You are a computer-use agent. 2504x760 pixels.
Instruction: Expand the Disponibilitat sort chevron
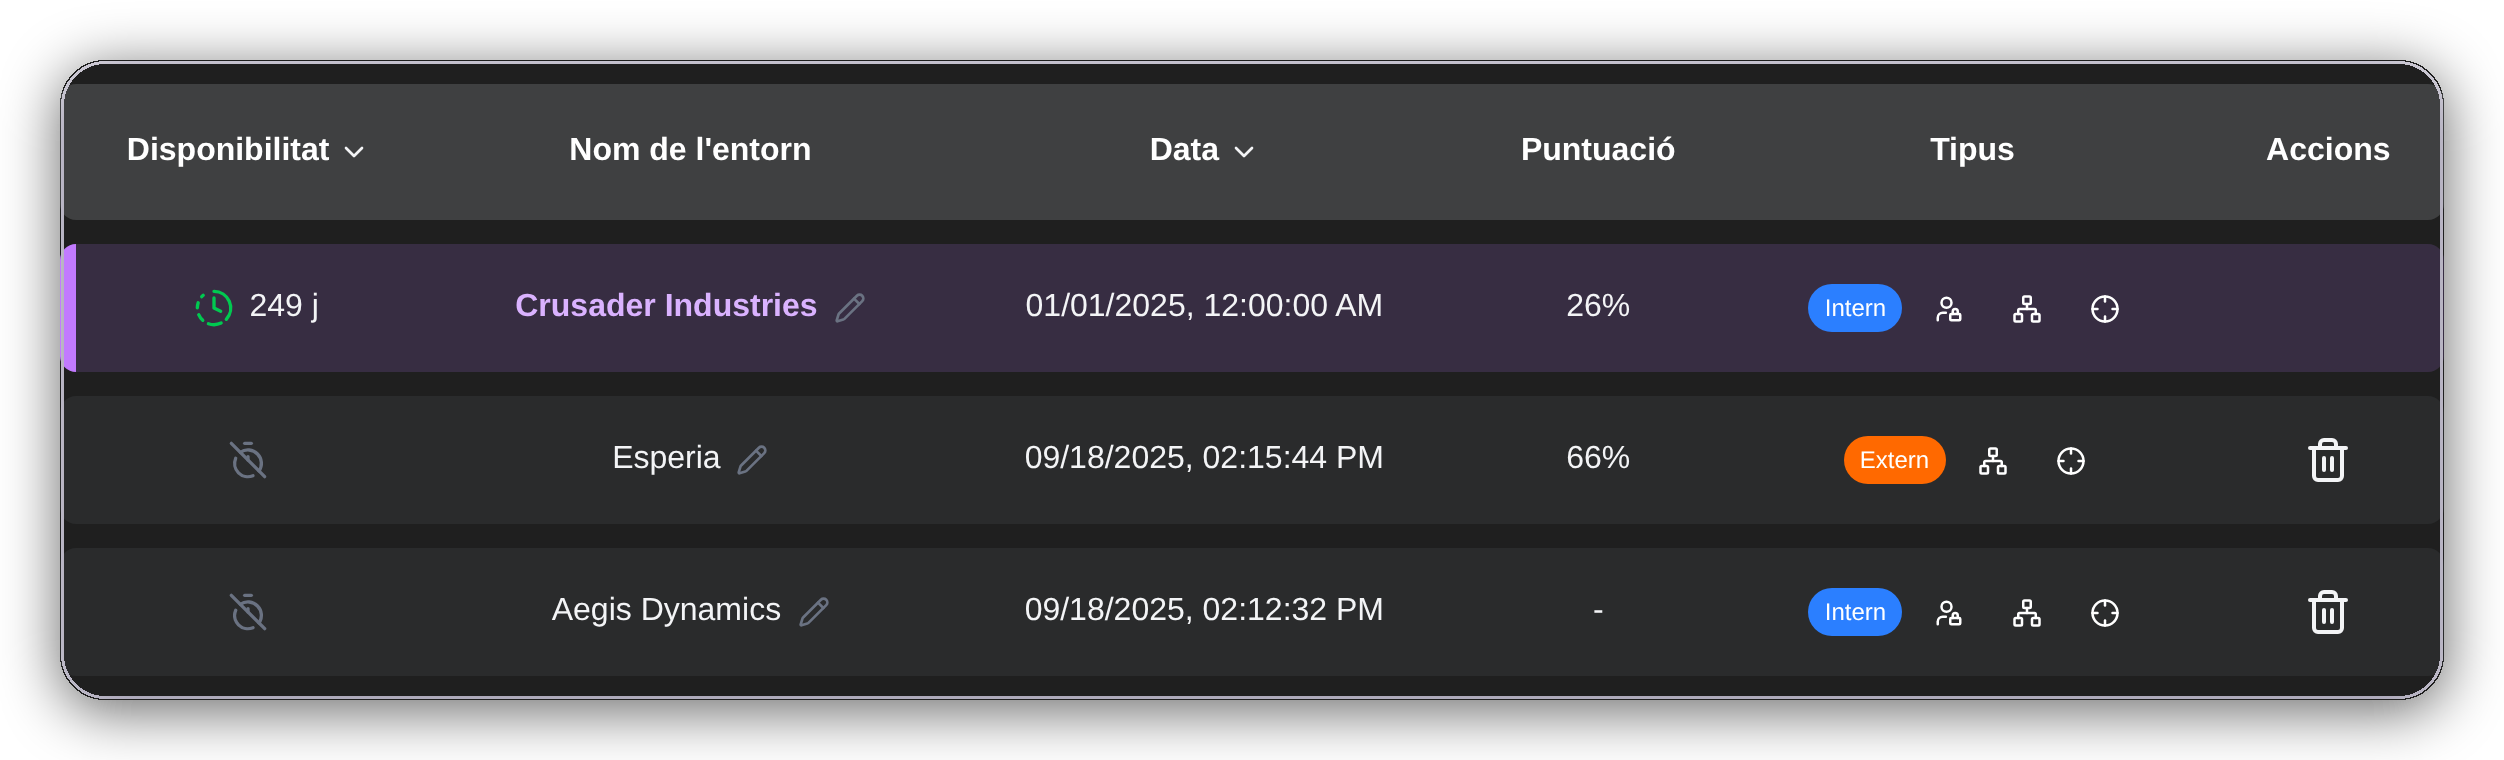click(x=354, y=152)
